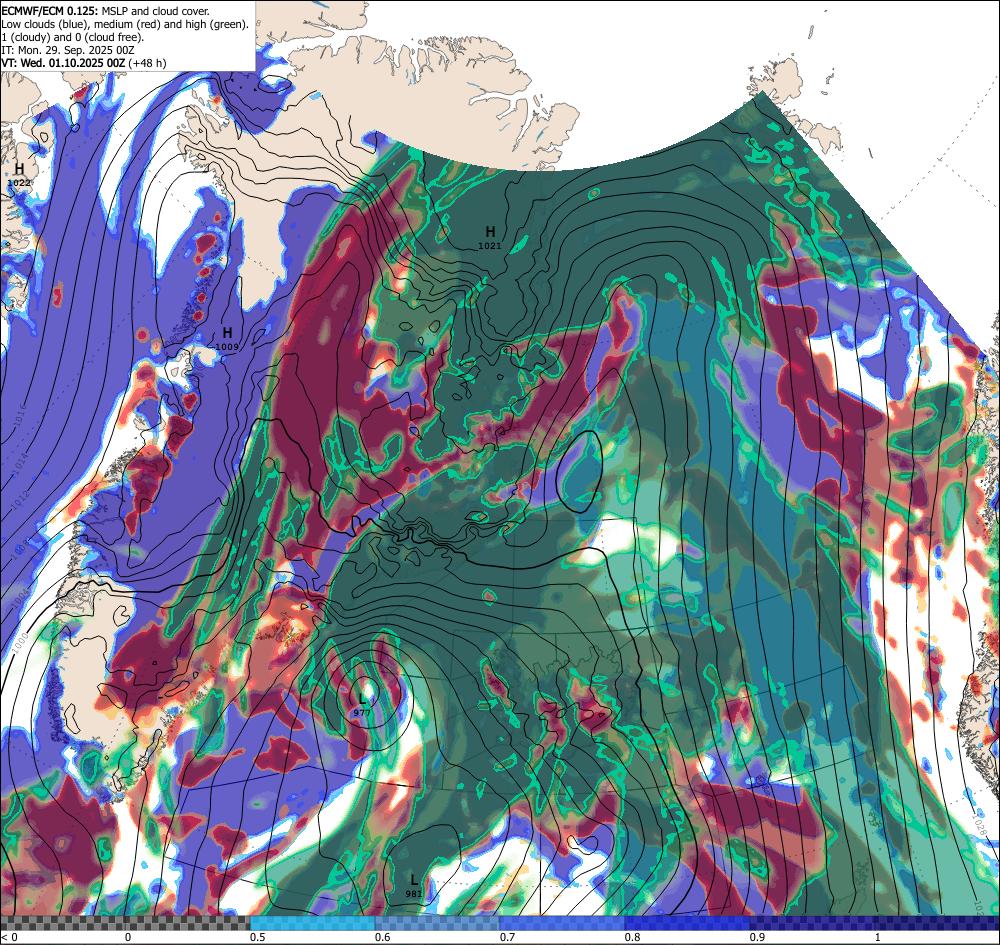
Task: Click the '0.5' legend label
Action: 258,937
